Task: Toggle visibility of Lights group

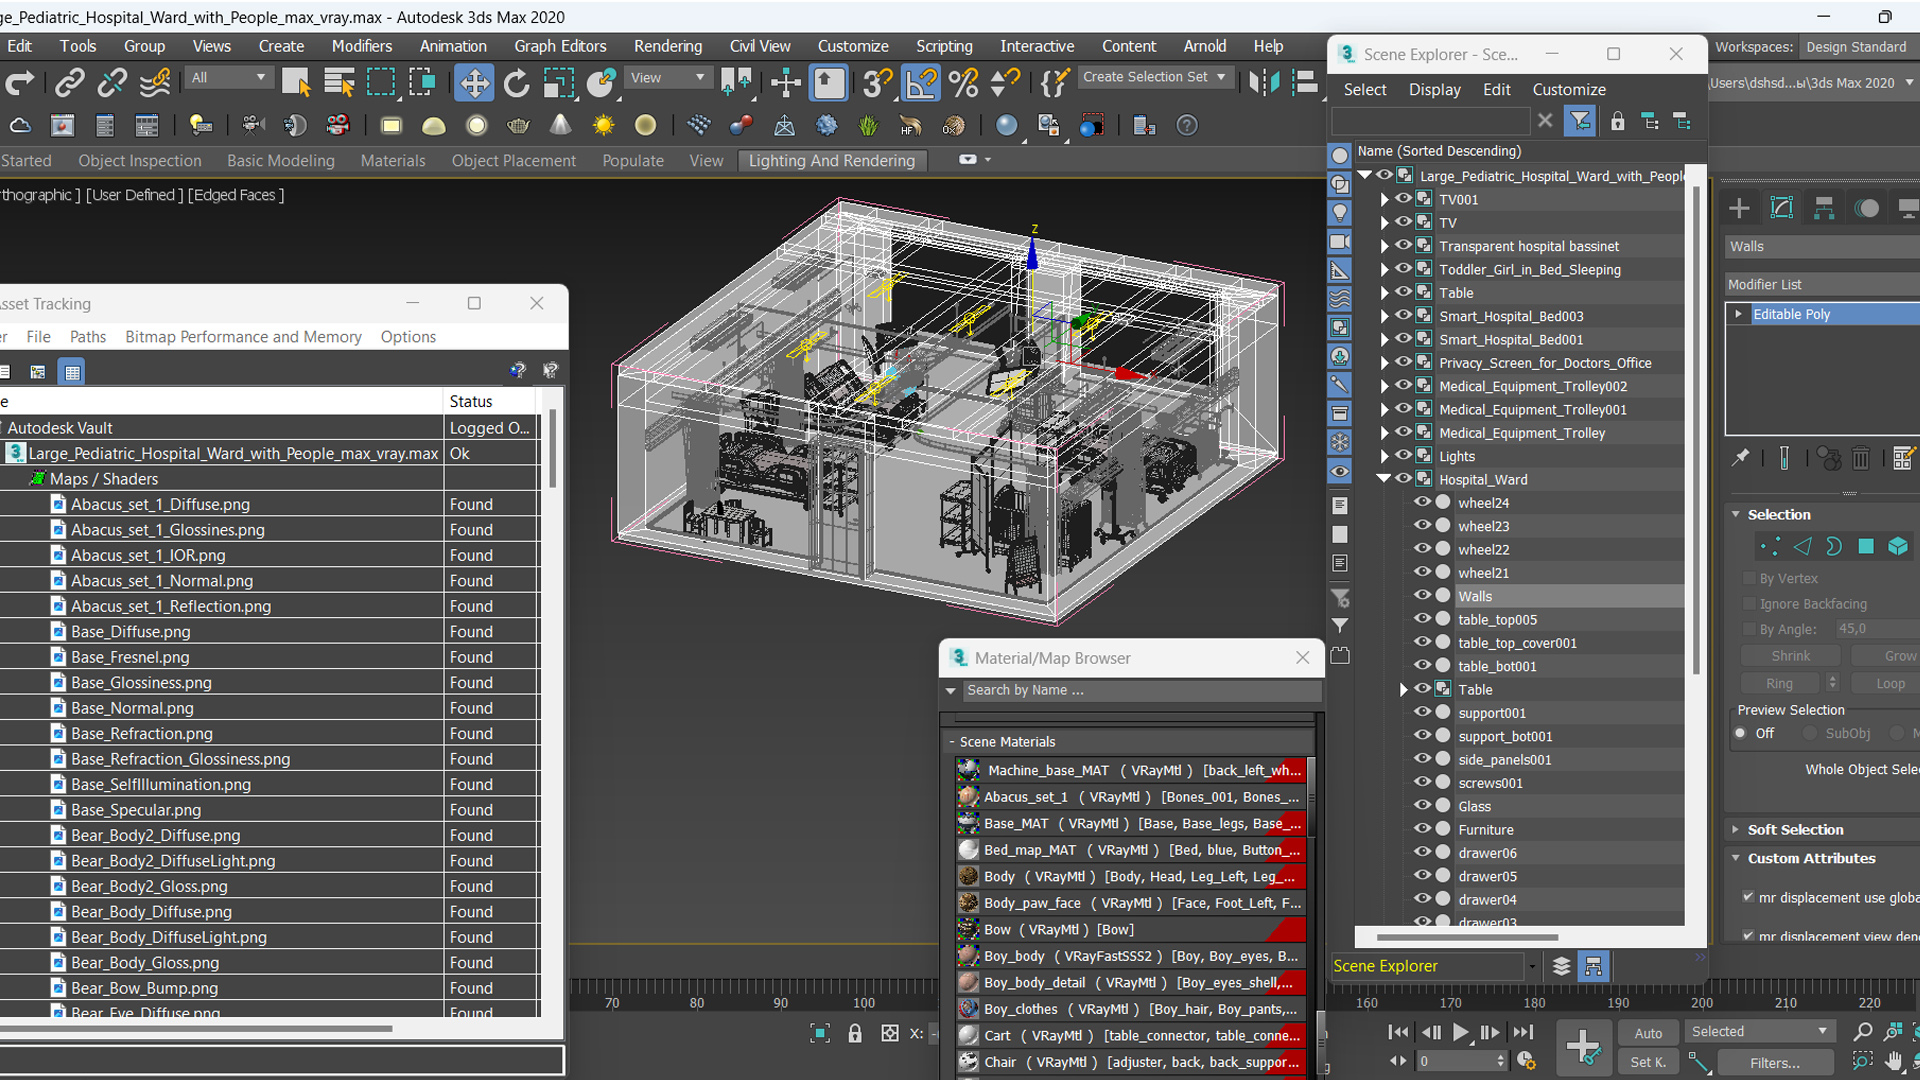Action: coord(1403,455)
